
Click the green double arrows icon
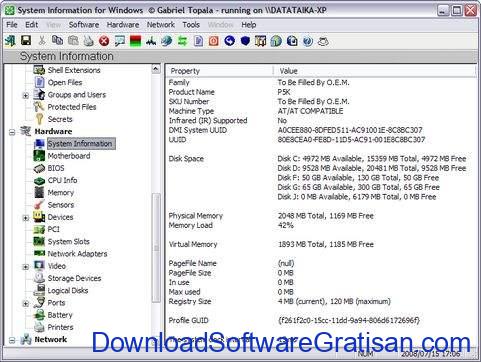(182, 41)
